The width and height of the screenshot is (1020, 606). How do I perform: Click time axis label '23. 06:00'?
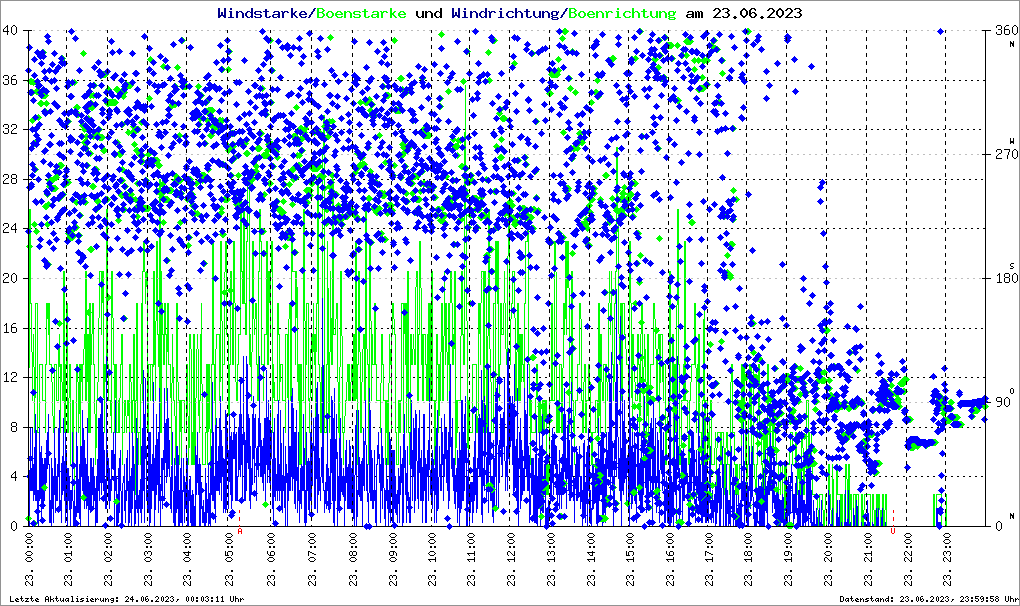click(271, 559)
